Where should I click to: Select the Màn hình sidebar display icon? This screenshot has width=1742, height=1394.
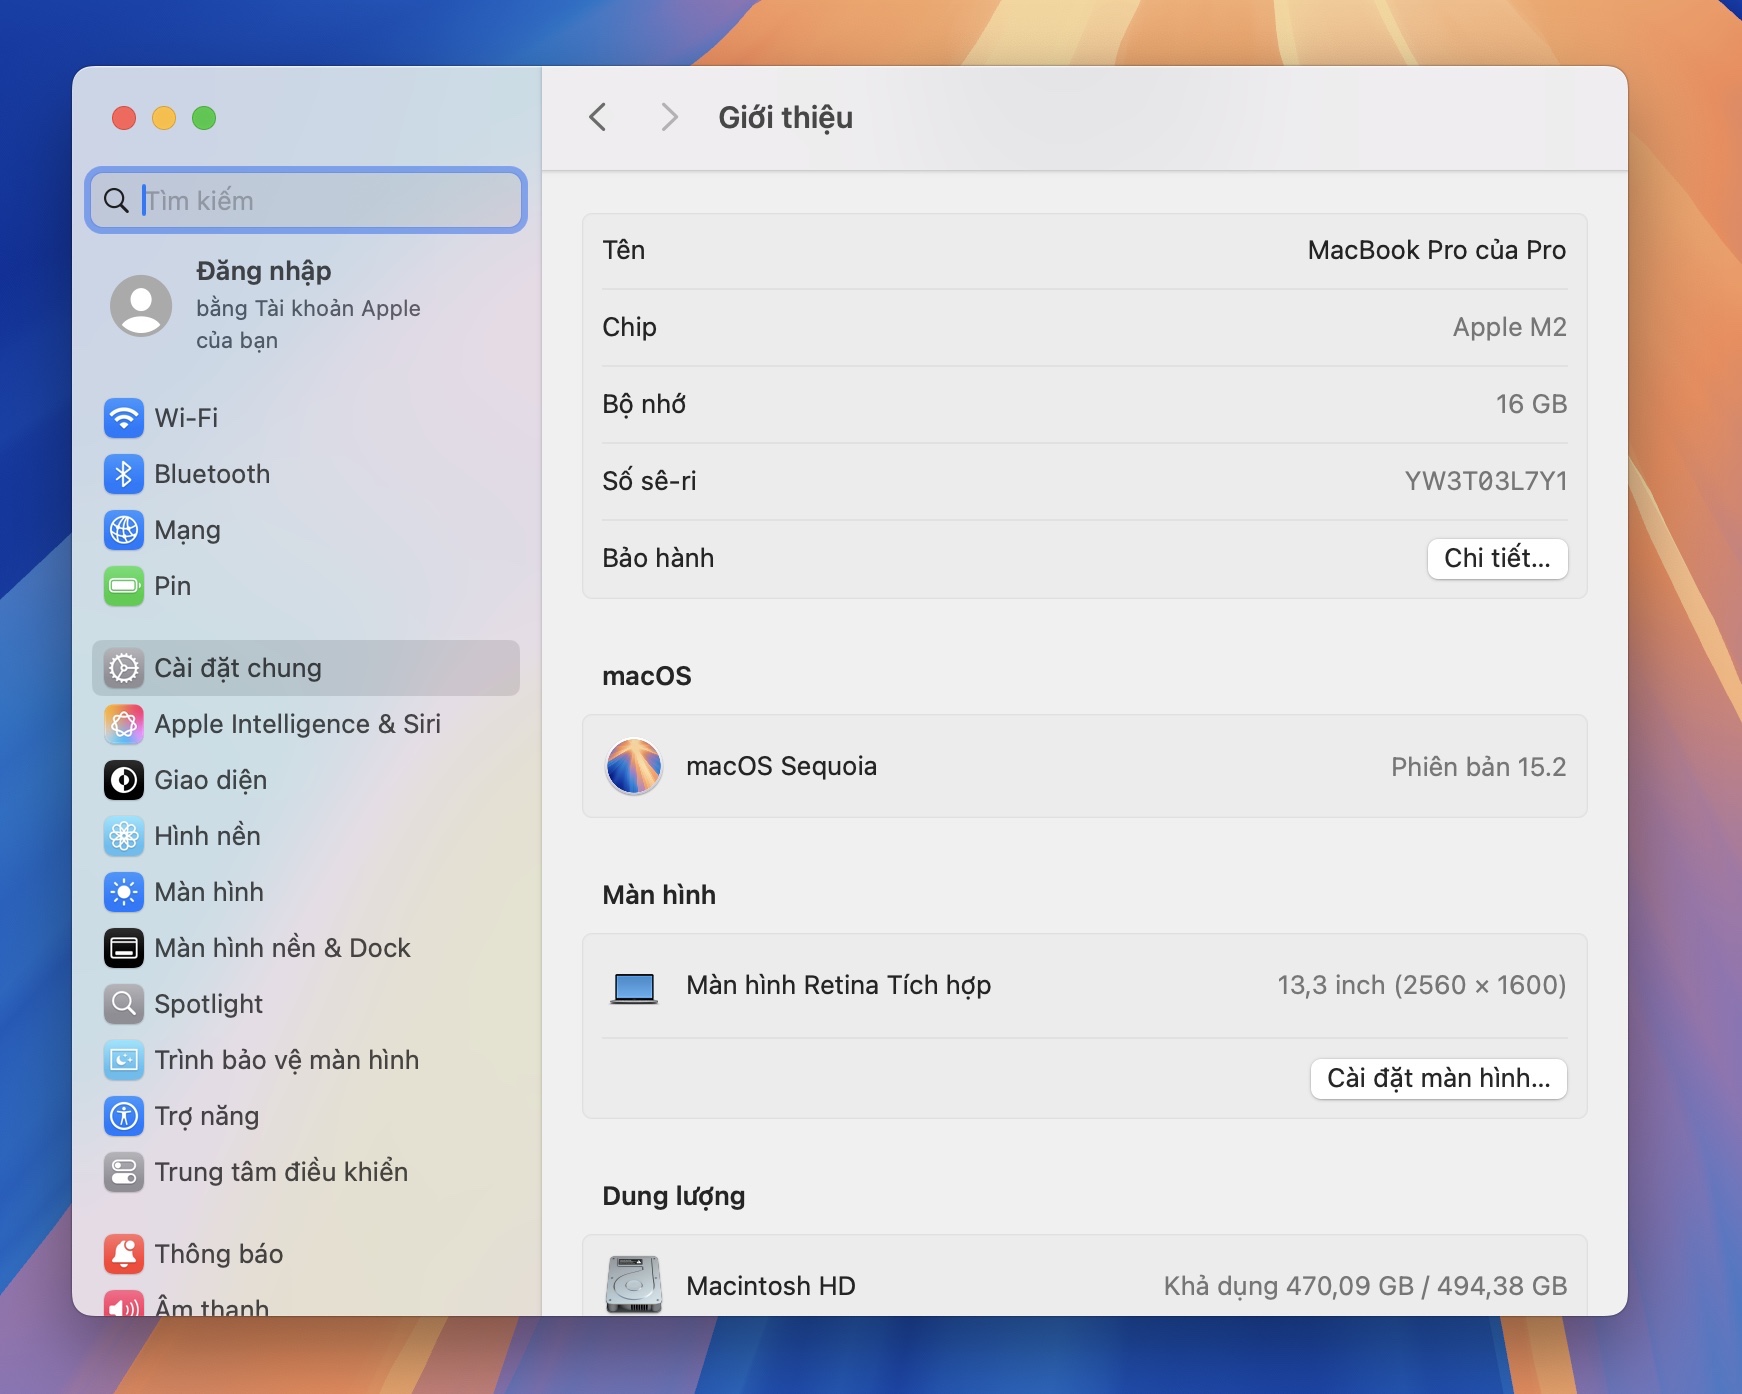click(x=124, y=892)
